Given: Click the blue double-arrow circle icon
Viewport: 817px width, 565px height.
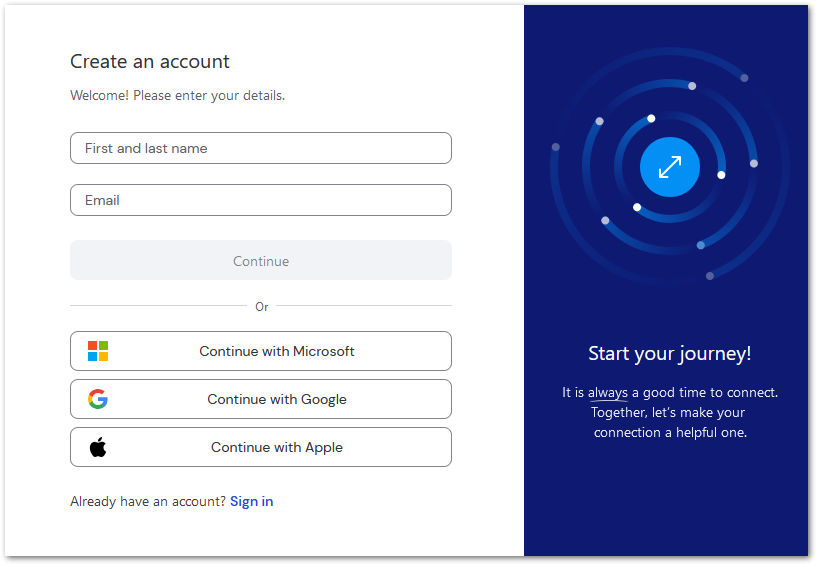Looking at the screenshot, I should (670, 167).
